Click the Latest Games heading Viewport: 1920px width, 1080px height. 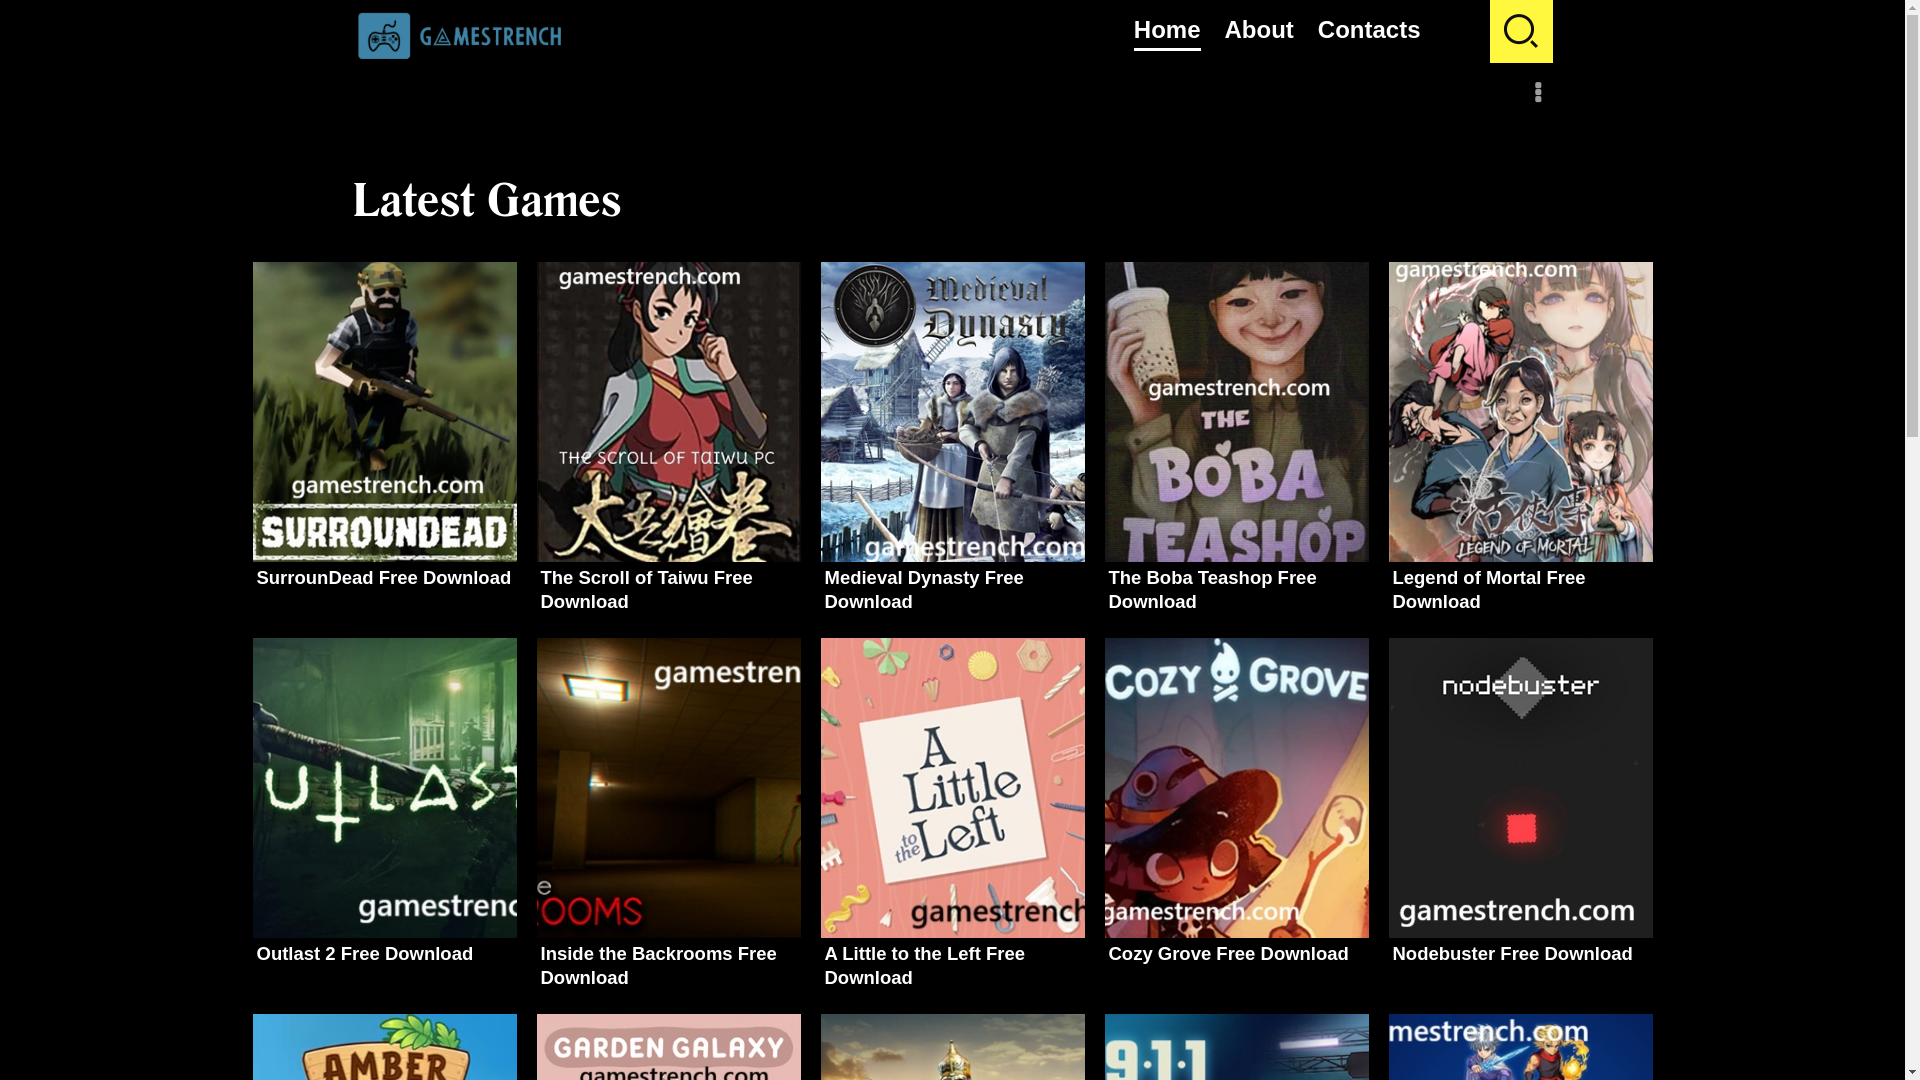(487, 201)
